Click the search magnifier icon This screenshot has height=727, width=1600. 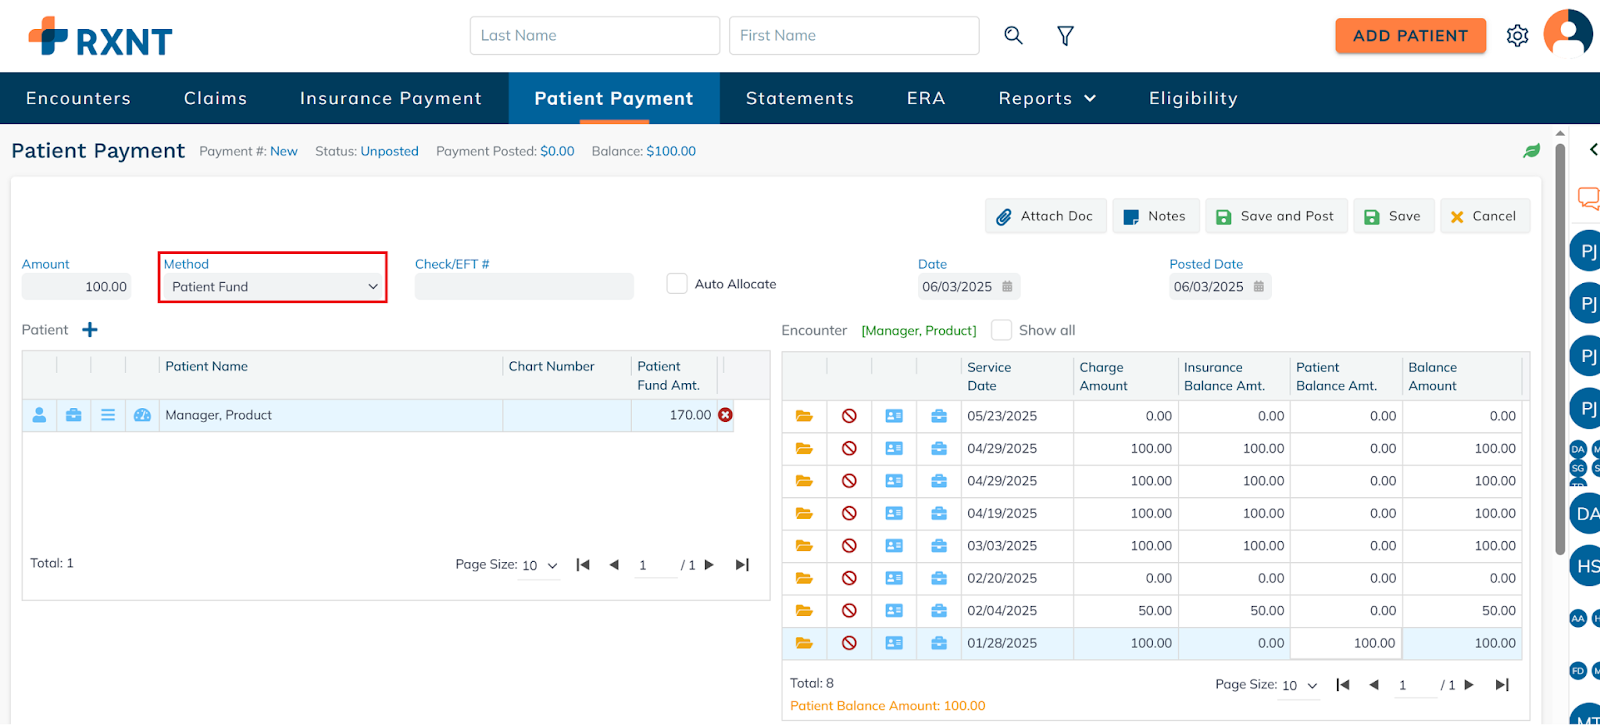1013,36
